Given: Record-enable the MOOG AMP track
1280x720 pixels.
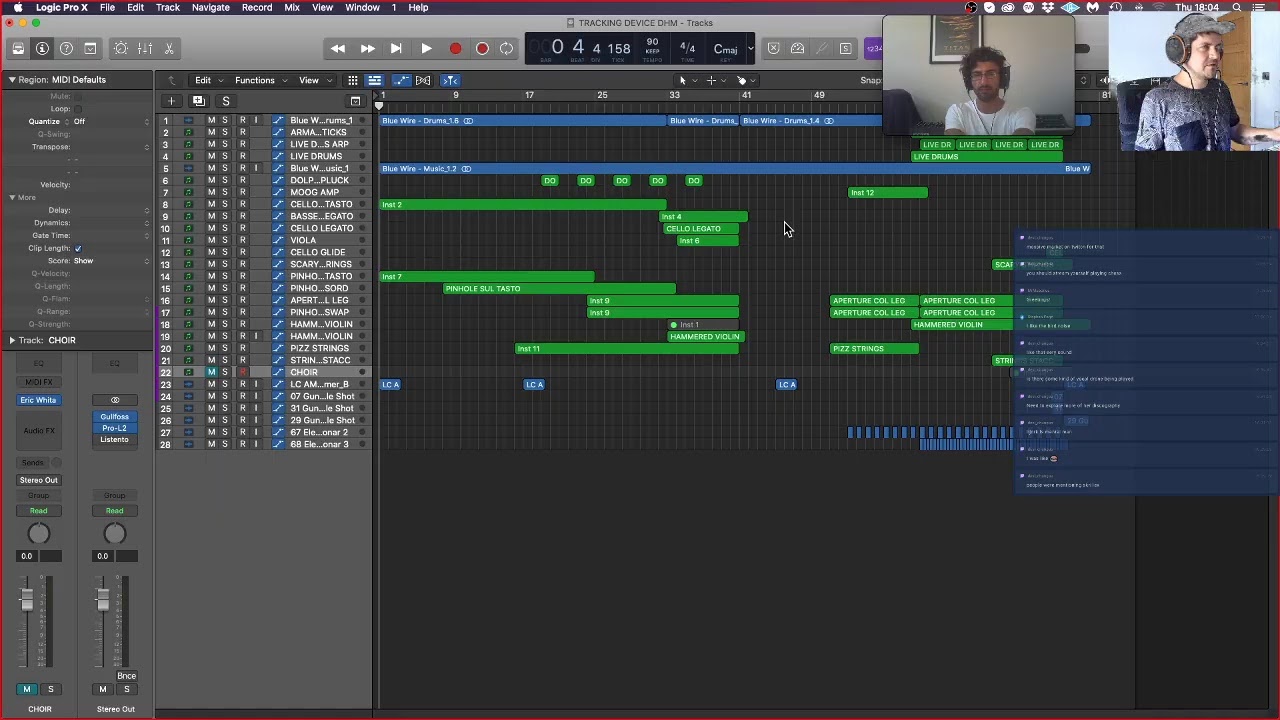Looking at the screenshot, I should coord(241,192).
